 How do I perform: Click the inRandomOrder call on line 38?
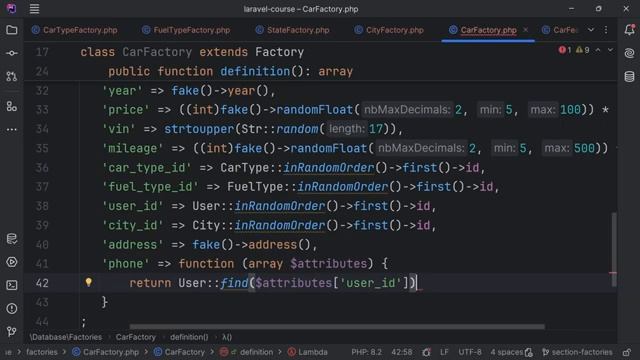click(280, 206)
